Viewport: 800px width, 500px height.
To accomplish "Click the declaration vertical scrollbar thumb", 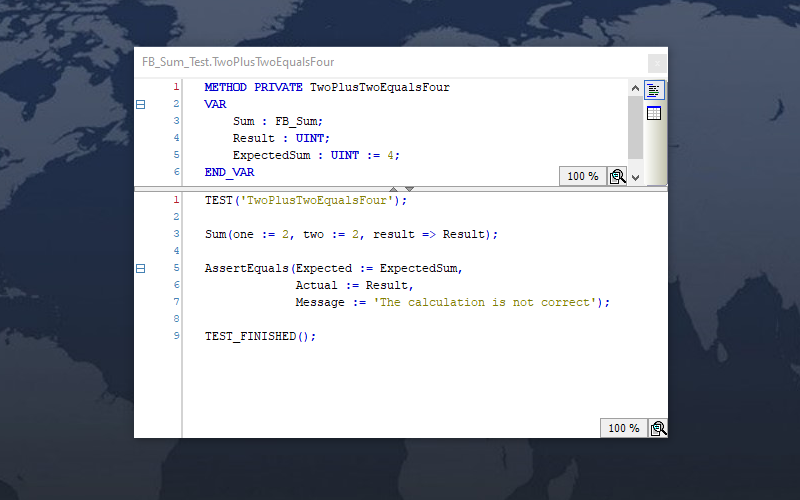I will pos(635,125).
